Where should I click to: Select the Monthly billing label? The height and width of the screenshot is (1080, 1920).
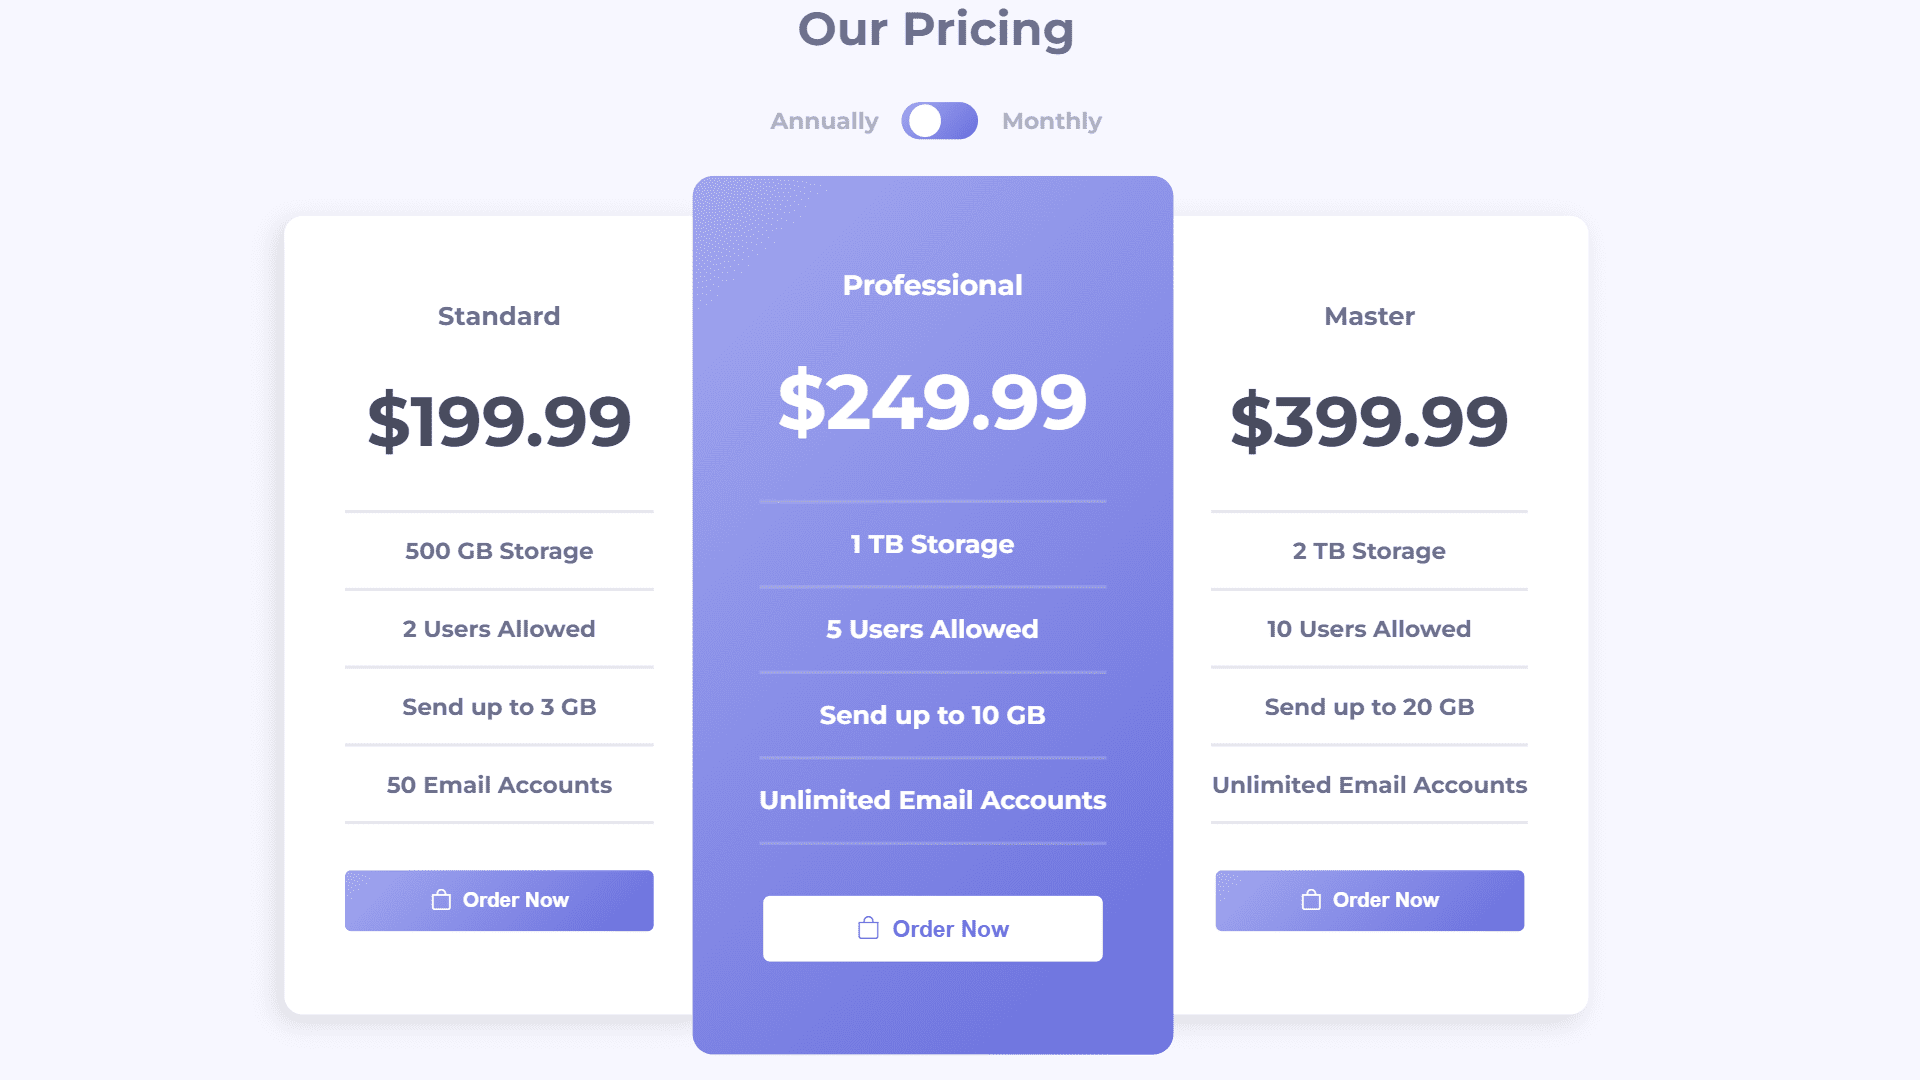1051,121
